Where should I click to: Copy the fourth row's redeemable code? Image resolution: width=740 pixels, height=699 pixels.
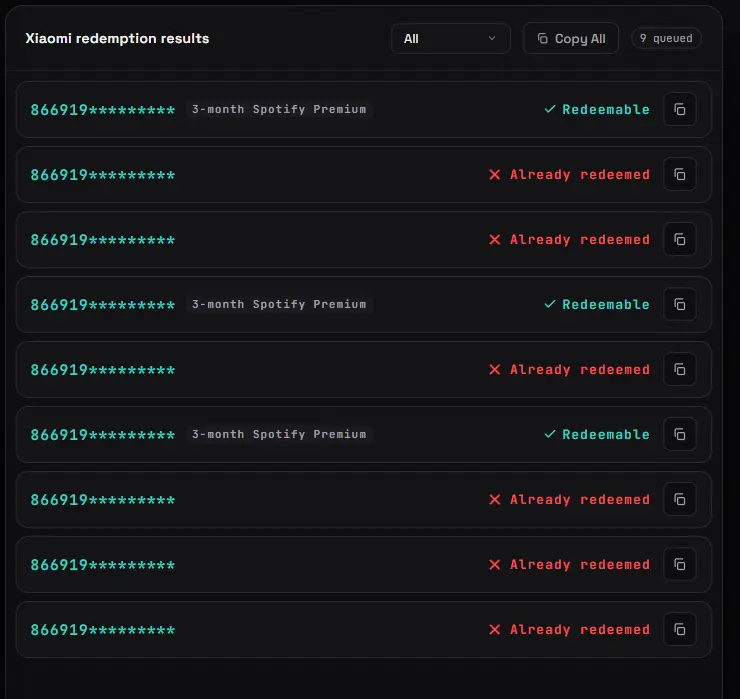click(680, 304)
